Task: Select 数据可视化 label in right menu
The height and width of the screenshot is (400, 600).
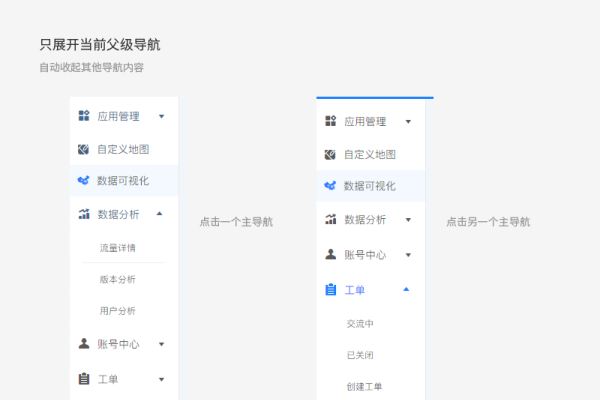Action: click(370, 186)
